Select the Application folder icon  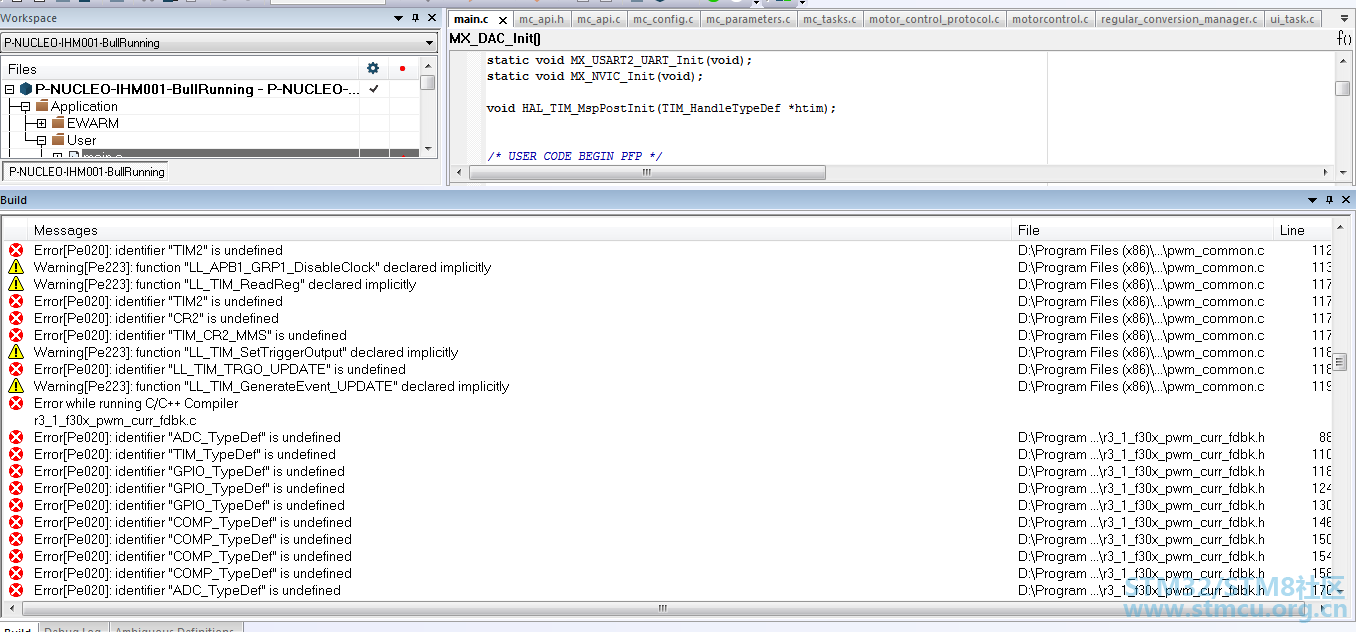(x=42, y=106)
